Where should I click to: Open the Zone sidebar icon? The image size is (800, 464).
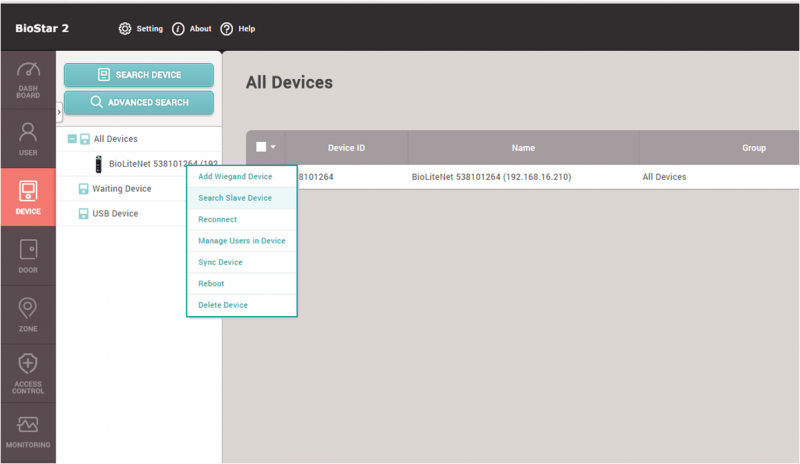point(28,309)
